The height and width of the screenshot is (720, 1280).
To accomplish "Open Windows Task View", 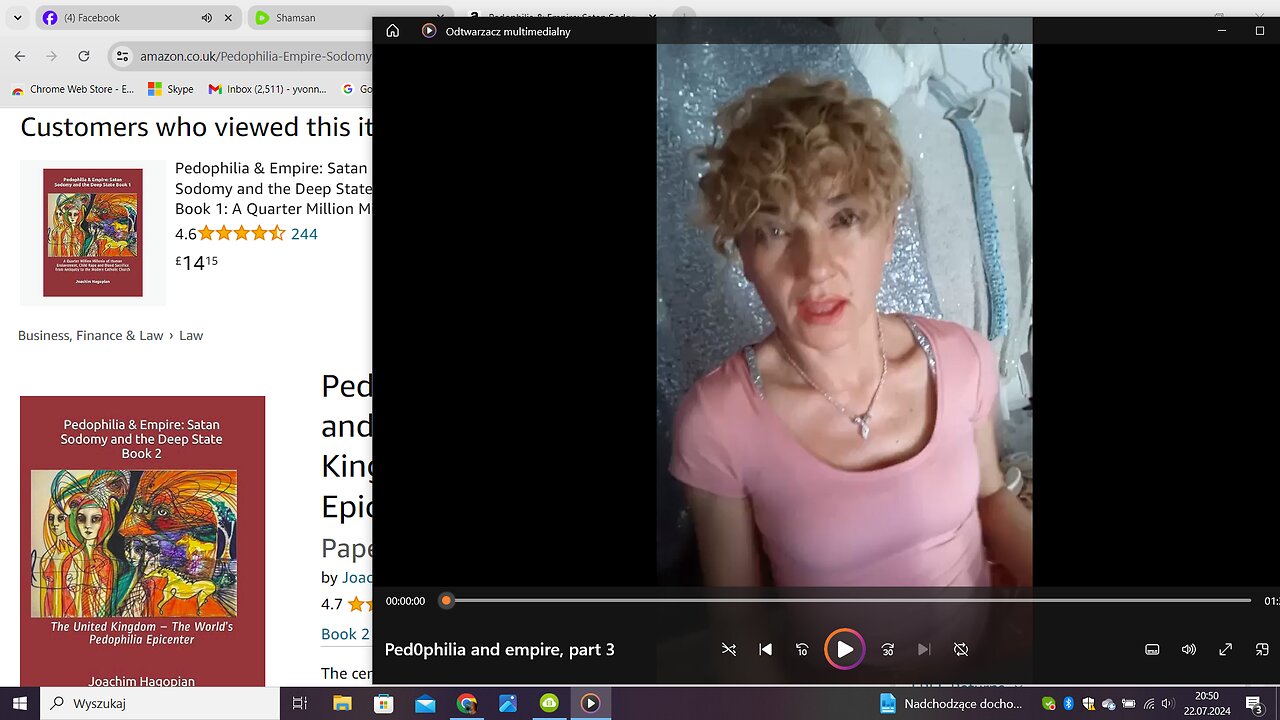I will point(299,703).
